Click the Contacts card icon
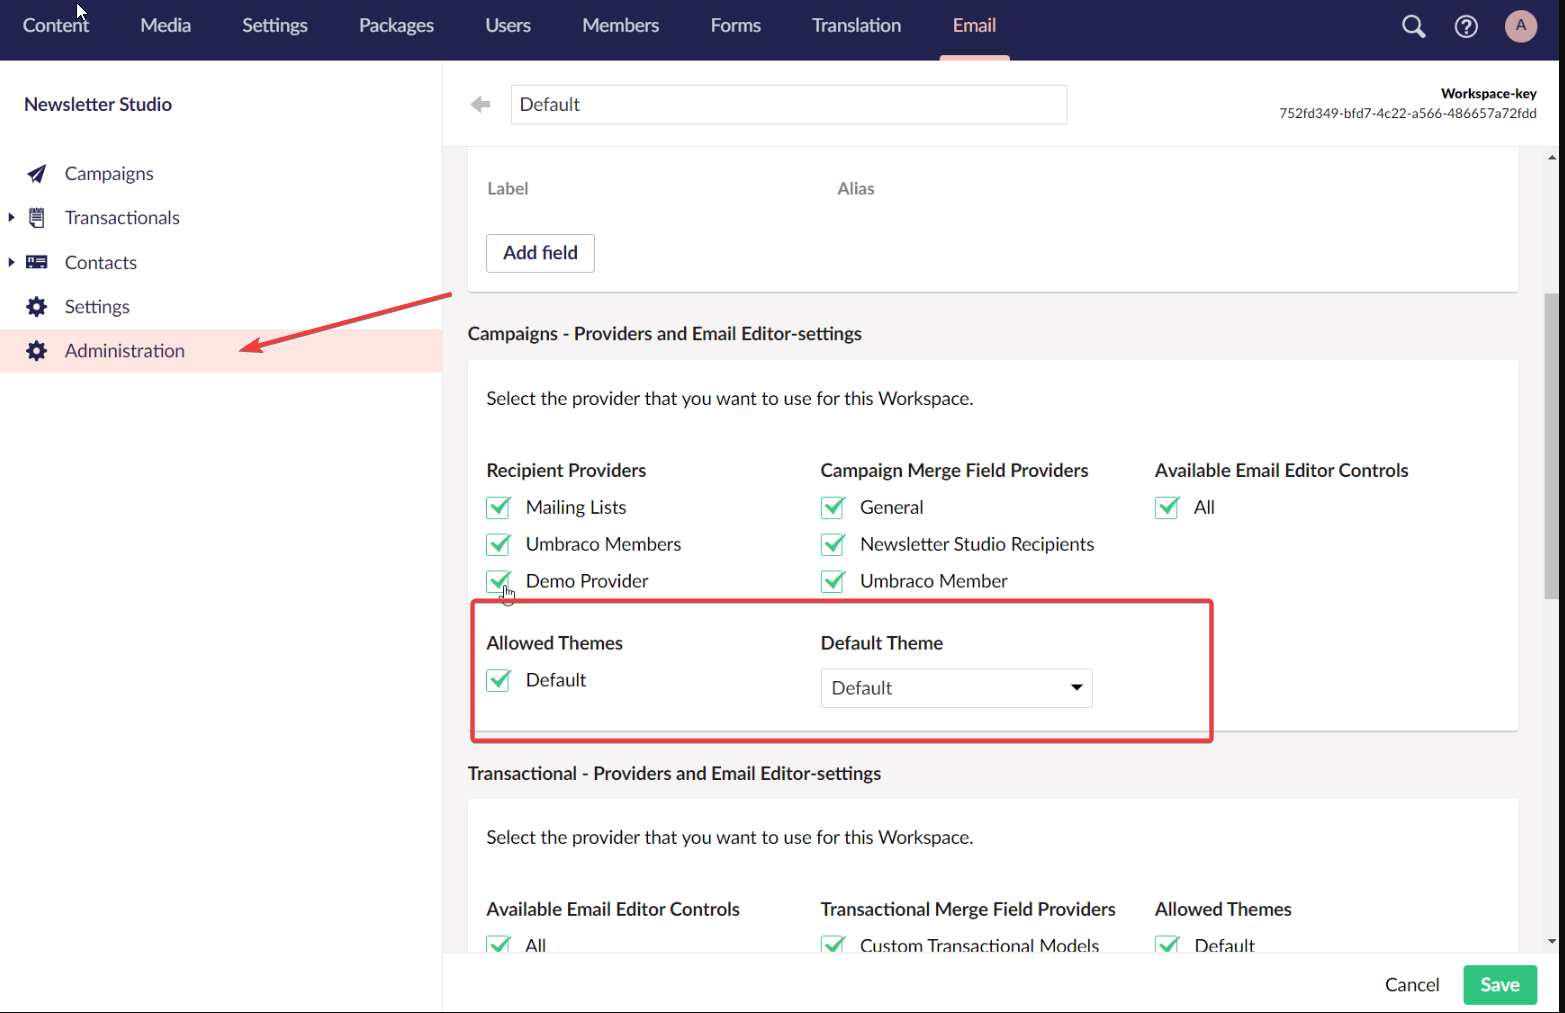This screenshot has height=1013, width=1565. click(x=37, y=262)
